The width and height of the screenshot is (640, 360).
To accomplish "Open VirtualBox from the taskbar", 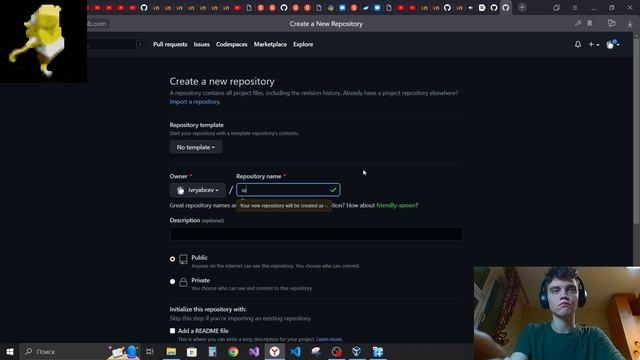I will pyautogui.click(x=357, y=351).
